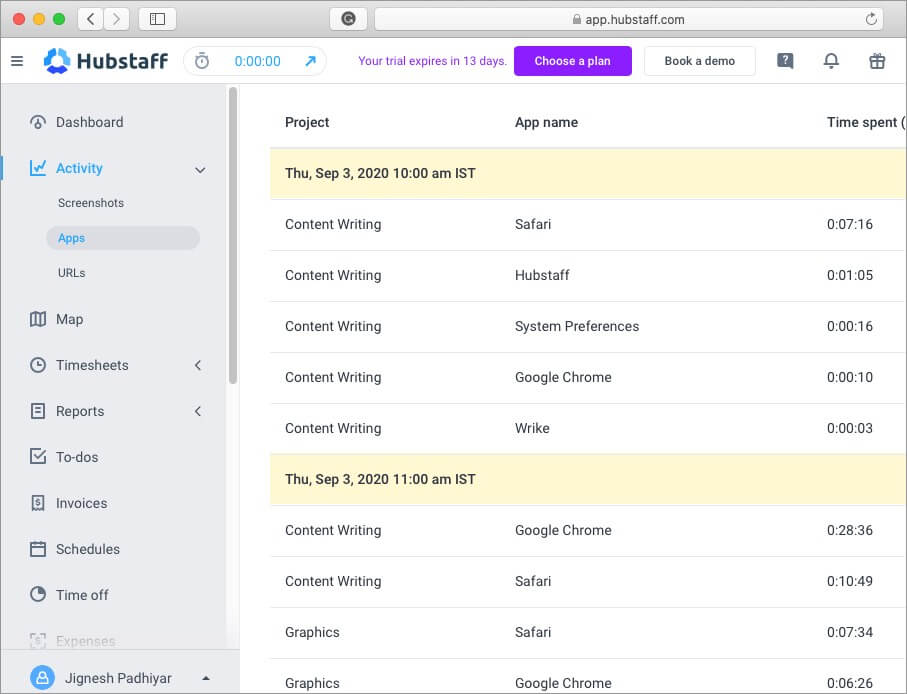Reload the page with refresh icon
The width and height of the screenshot is (907, 694).
click(871, 19)
